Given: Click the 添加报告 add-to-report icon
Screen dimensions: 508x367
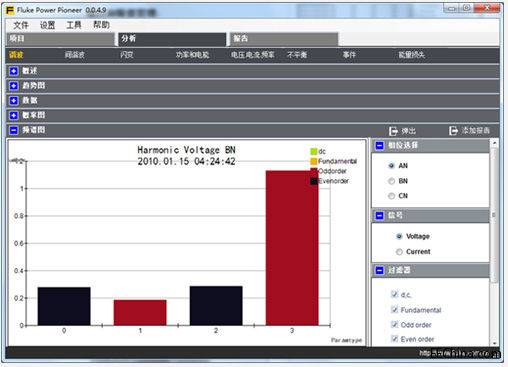Looking at the screenshot, I should pyautogui.click(x=453, y=131).
